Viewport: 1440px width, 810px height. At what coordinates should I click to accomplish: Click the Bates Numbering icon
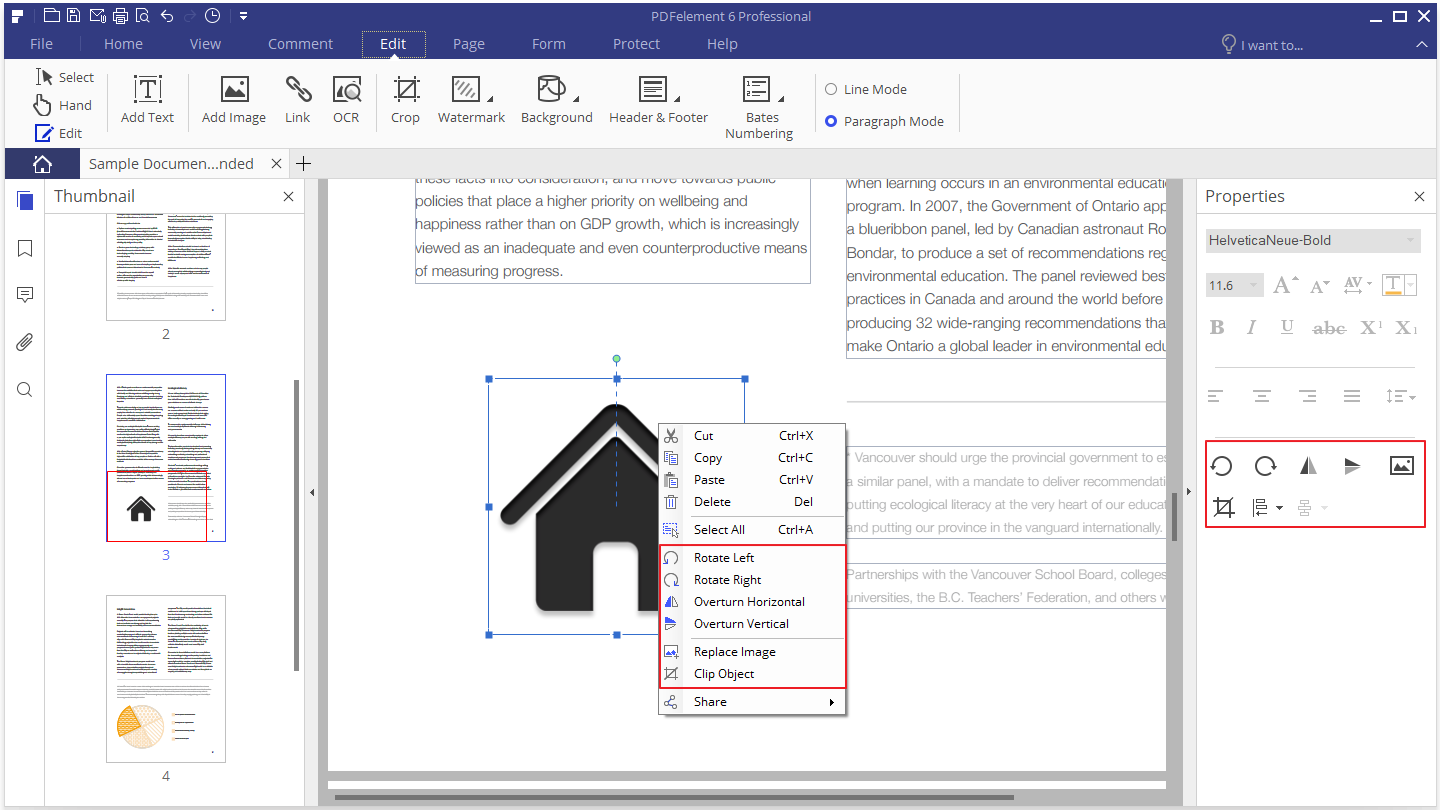(x=757, y=90)
